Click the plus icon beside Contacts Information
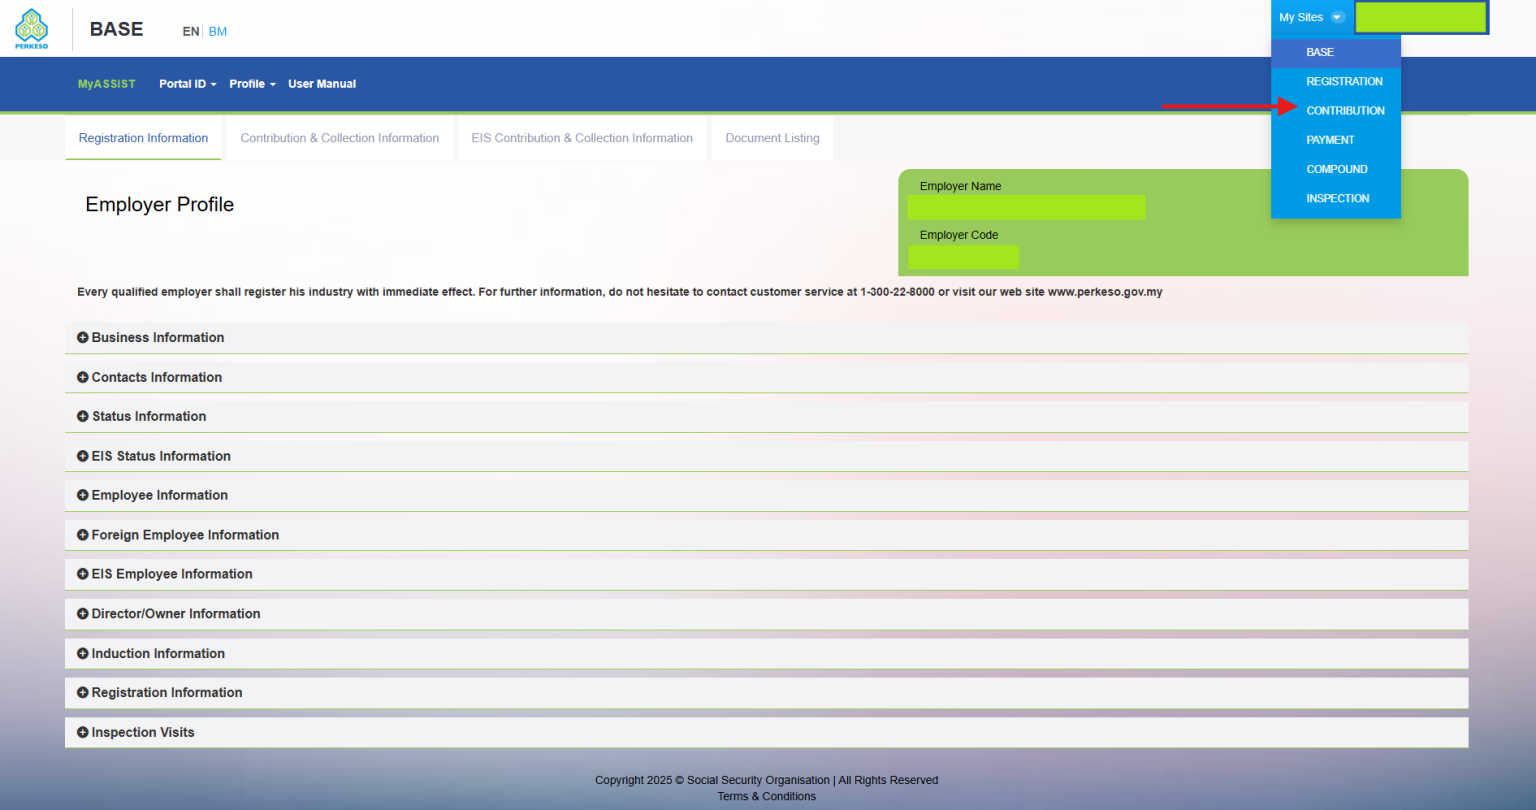The width and height of the screenshot is (1536, 810). click(82, 377)
